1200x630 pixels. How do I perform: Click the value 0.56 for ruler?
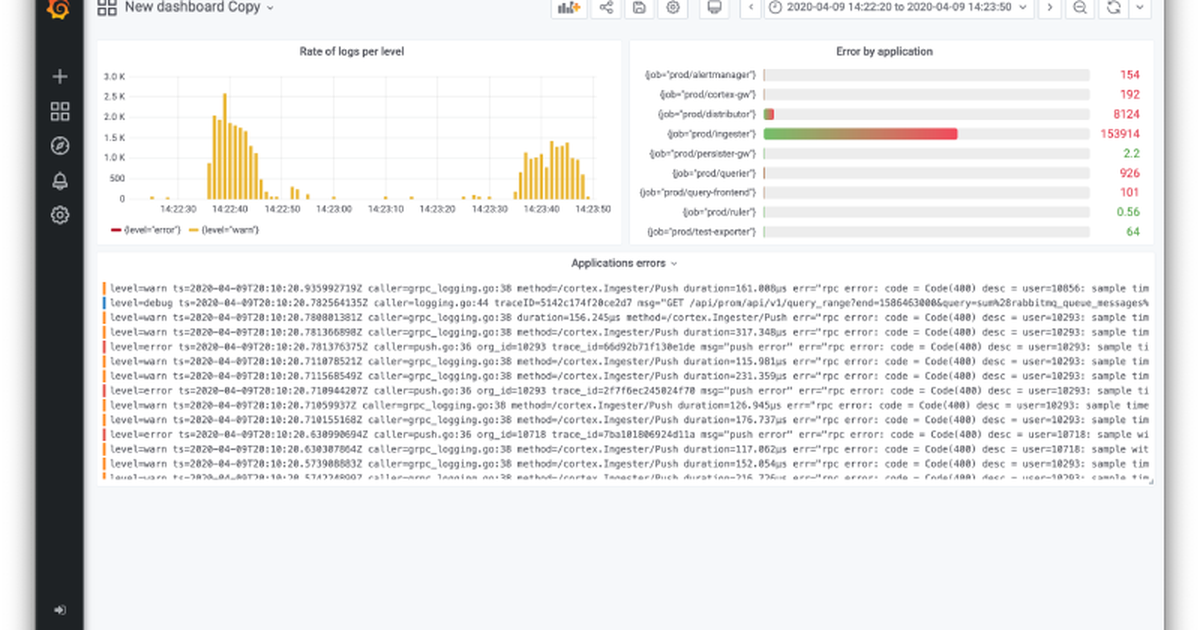click(x=1128, y=212)
